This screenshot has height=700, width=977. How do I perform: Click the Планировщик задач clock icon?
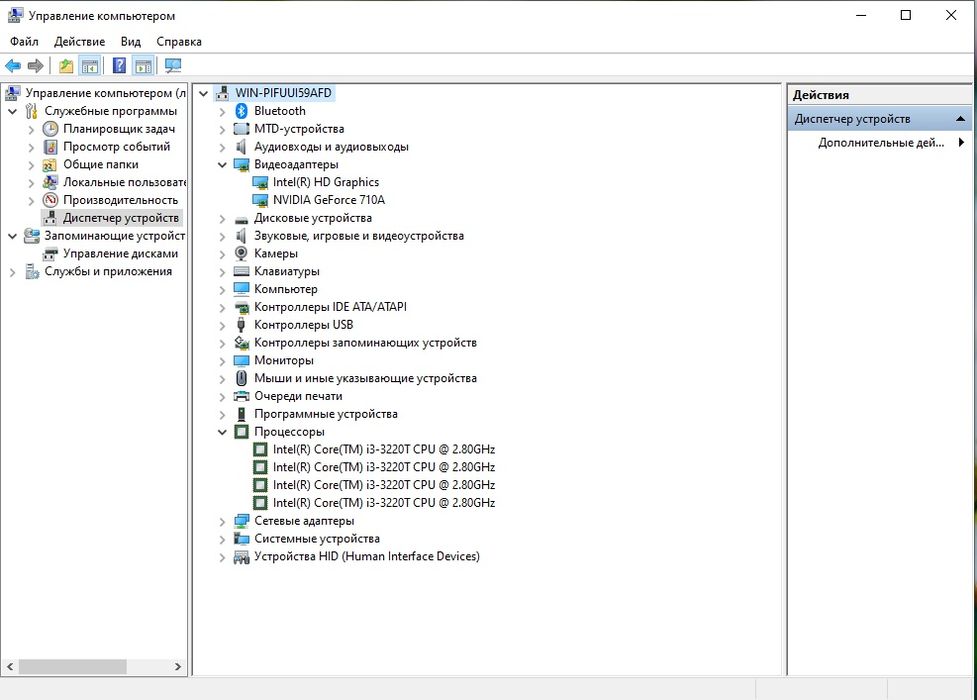point(50,129)
